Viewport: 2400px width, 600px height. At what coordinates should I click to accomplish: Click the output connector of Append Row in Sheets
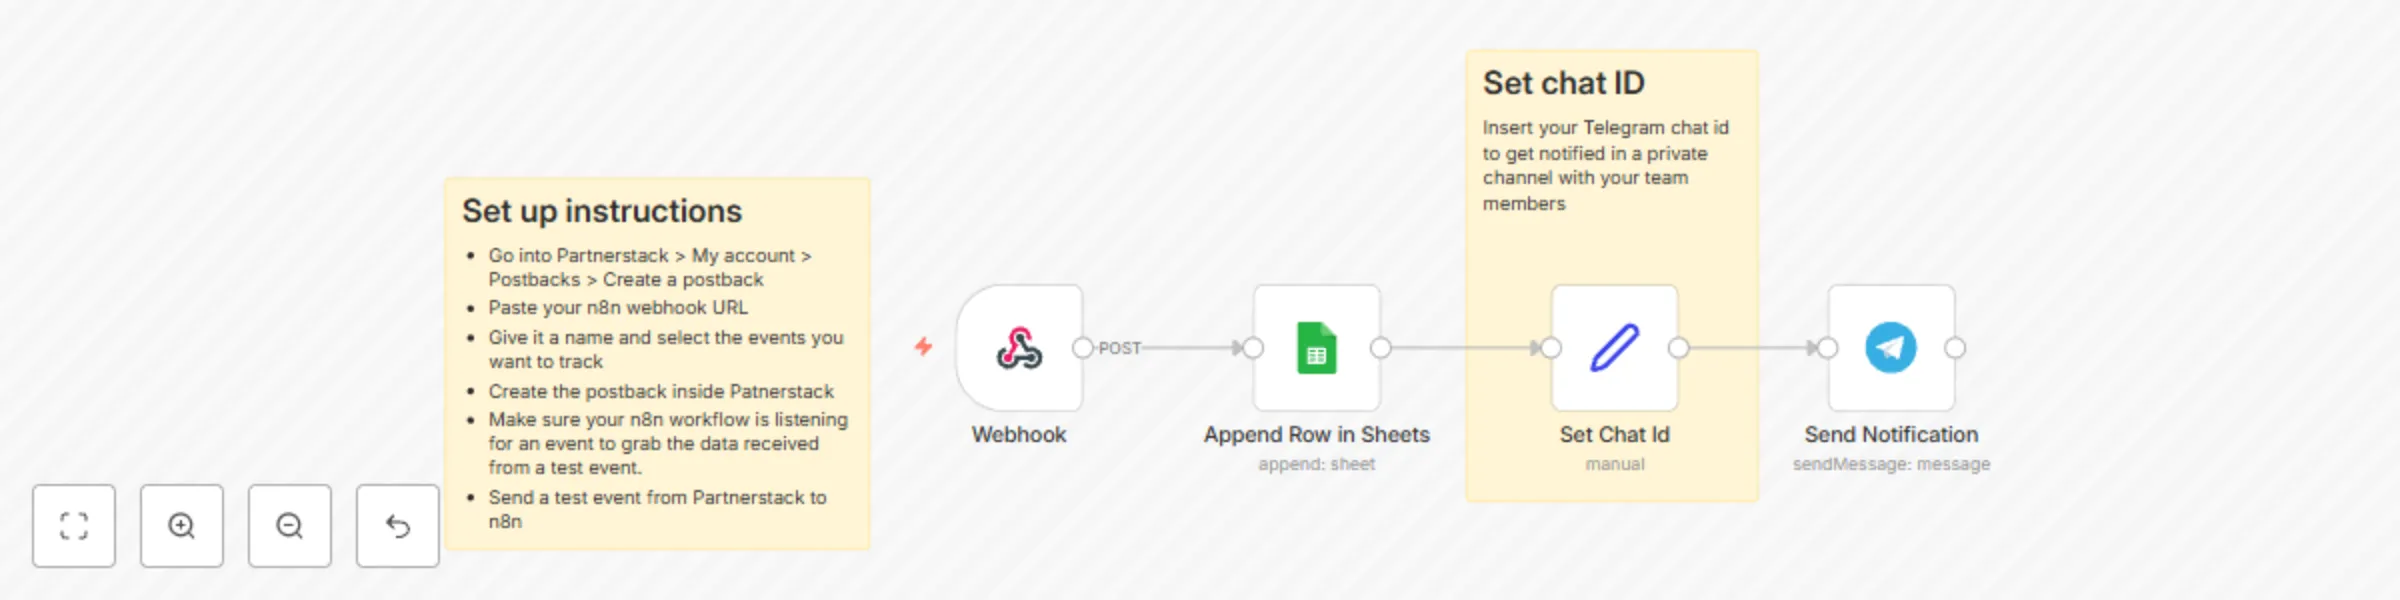pyautogui.click(x=1382, y=348)
